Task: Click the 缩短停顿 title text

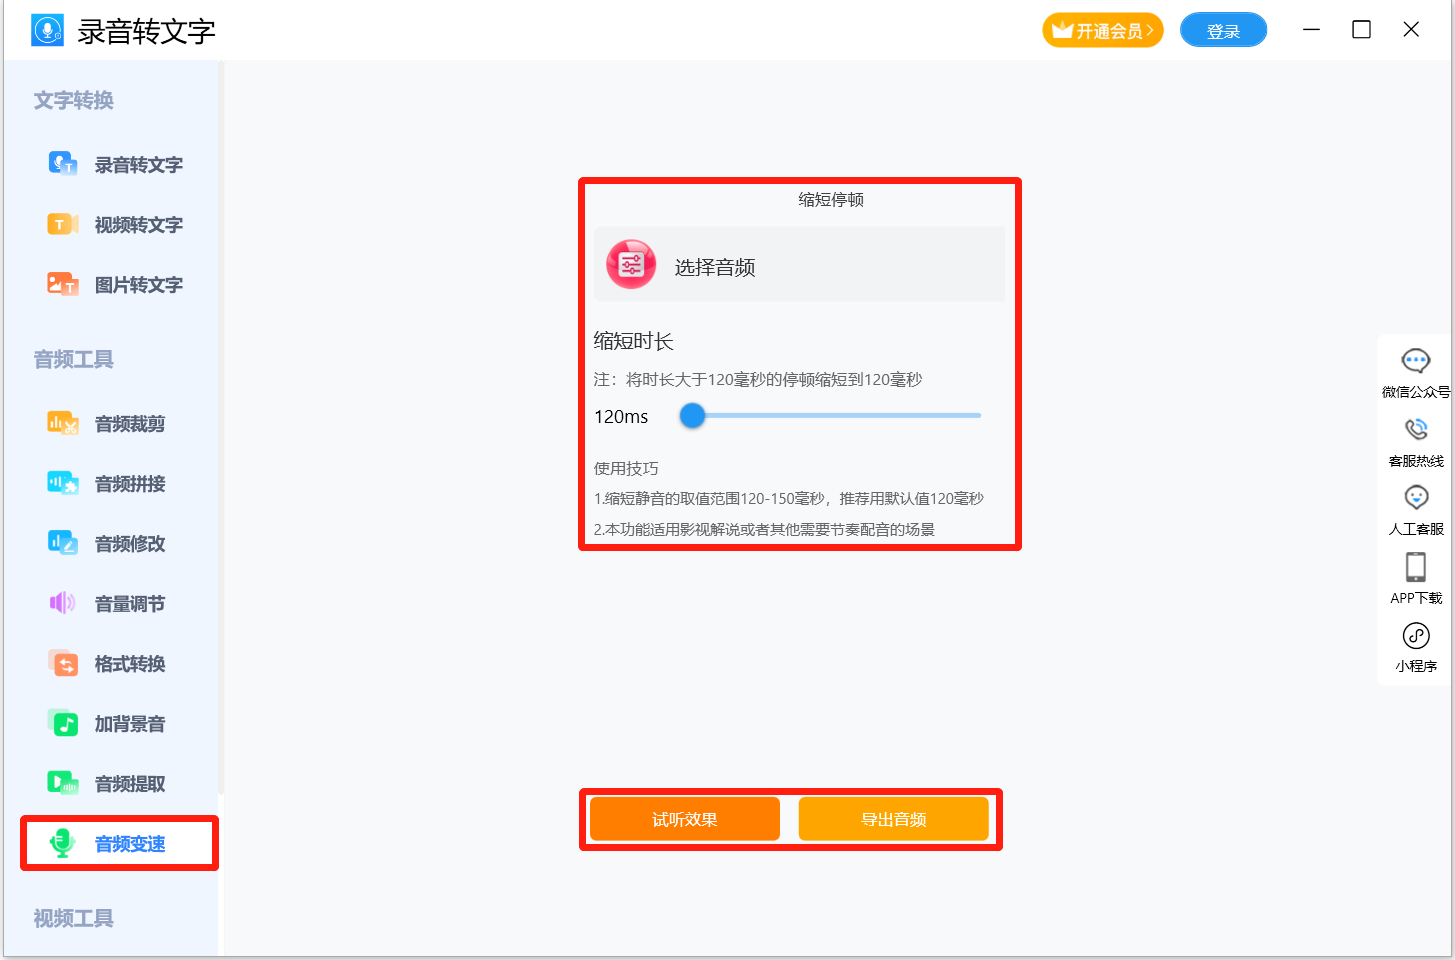Action: [x=831, y=199]
